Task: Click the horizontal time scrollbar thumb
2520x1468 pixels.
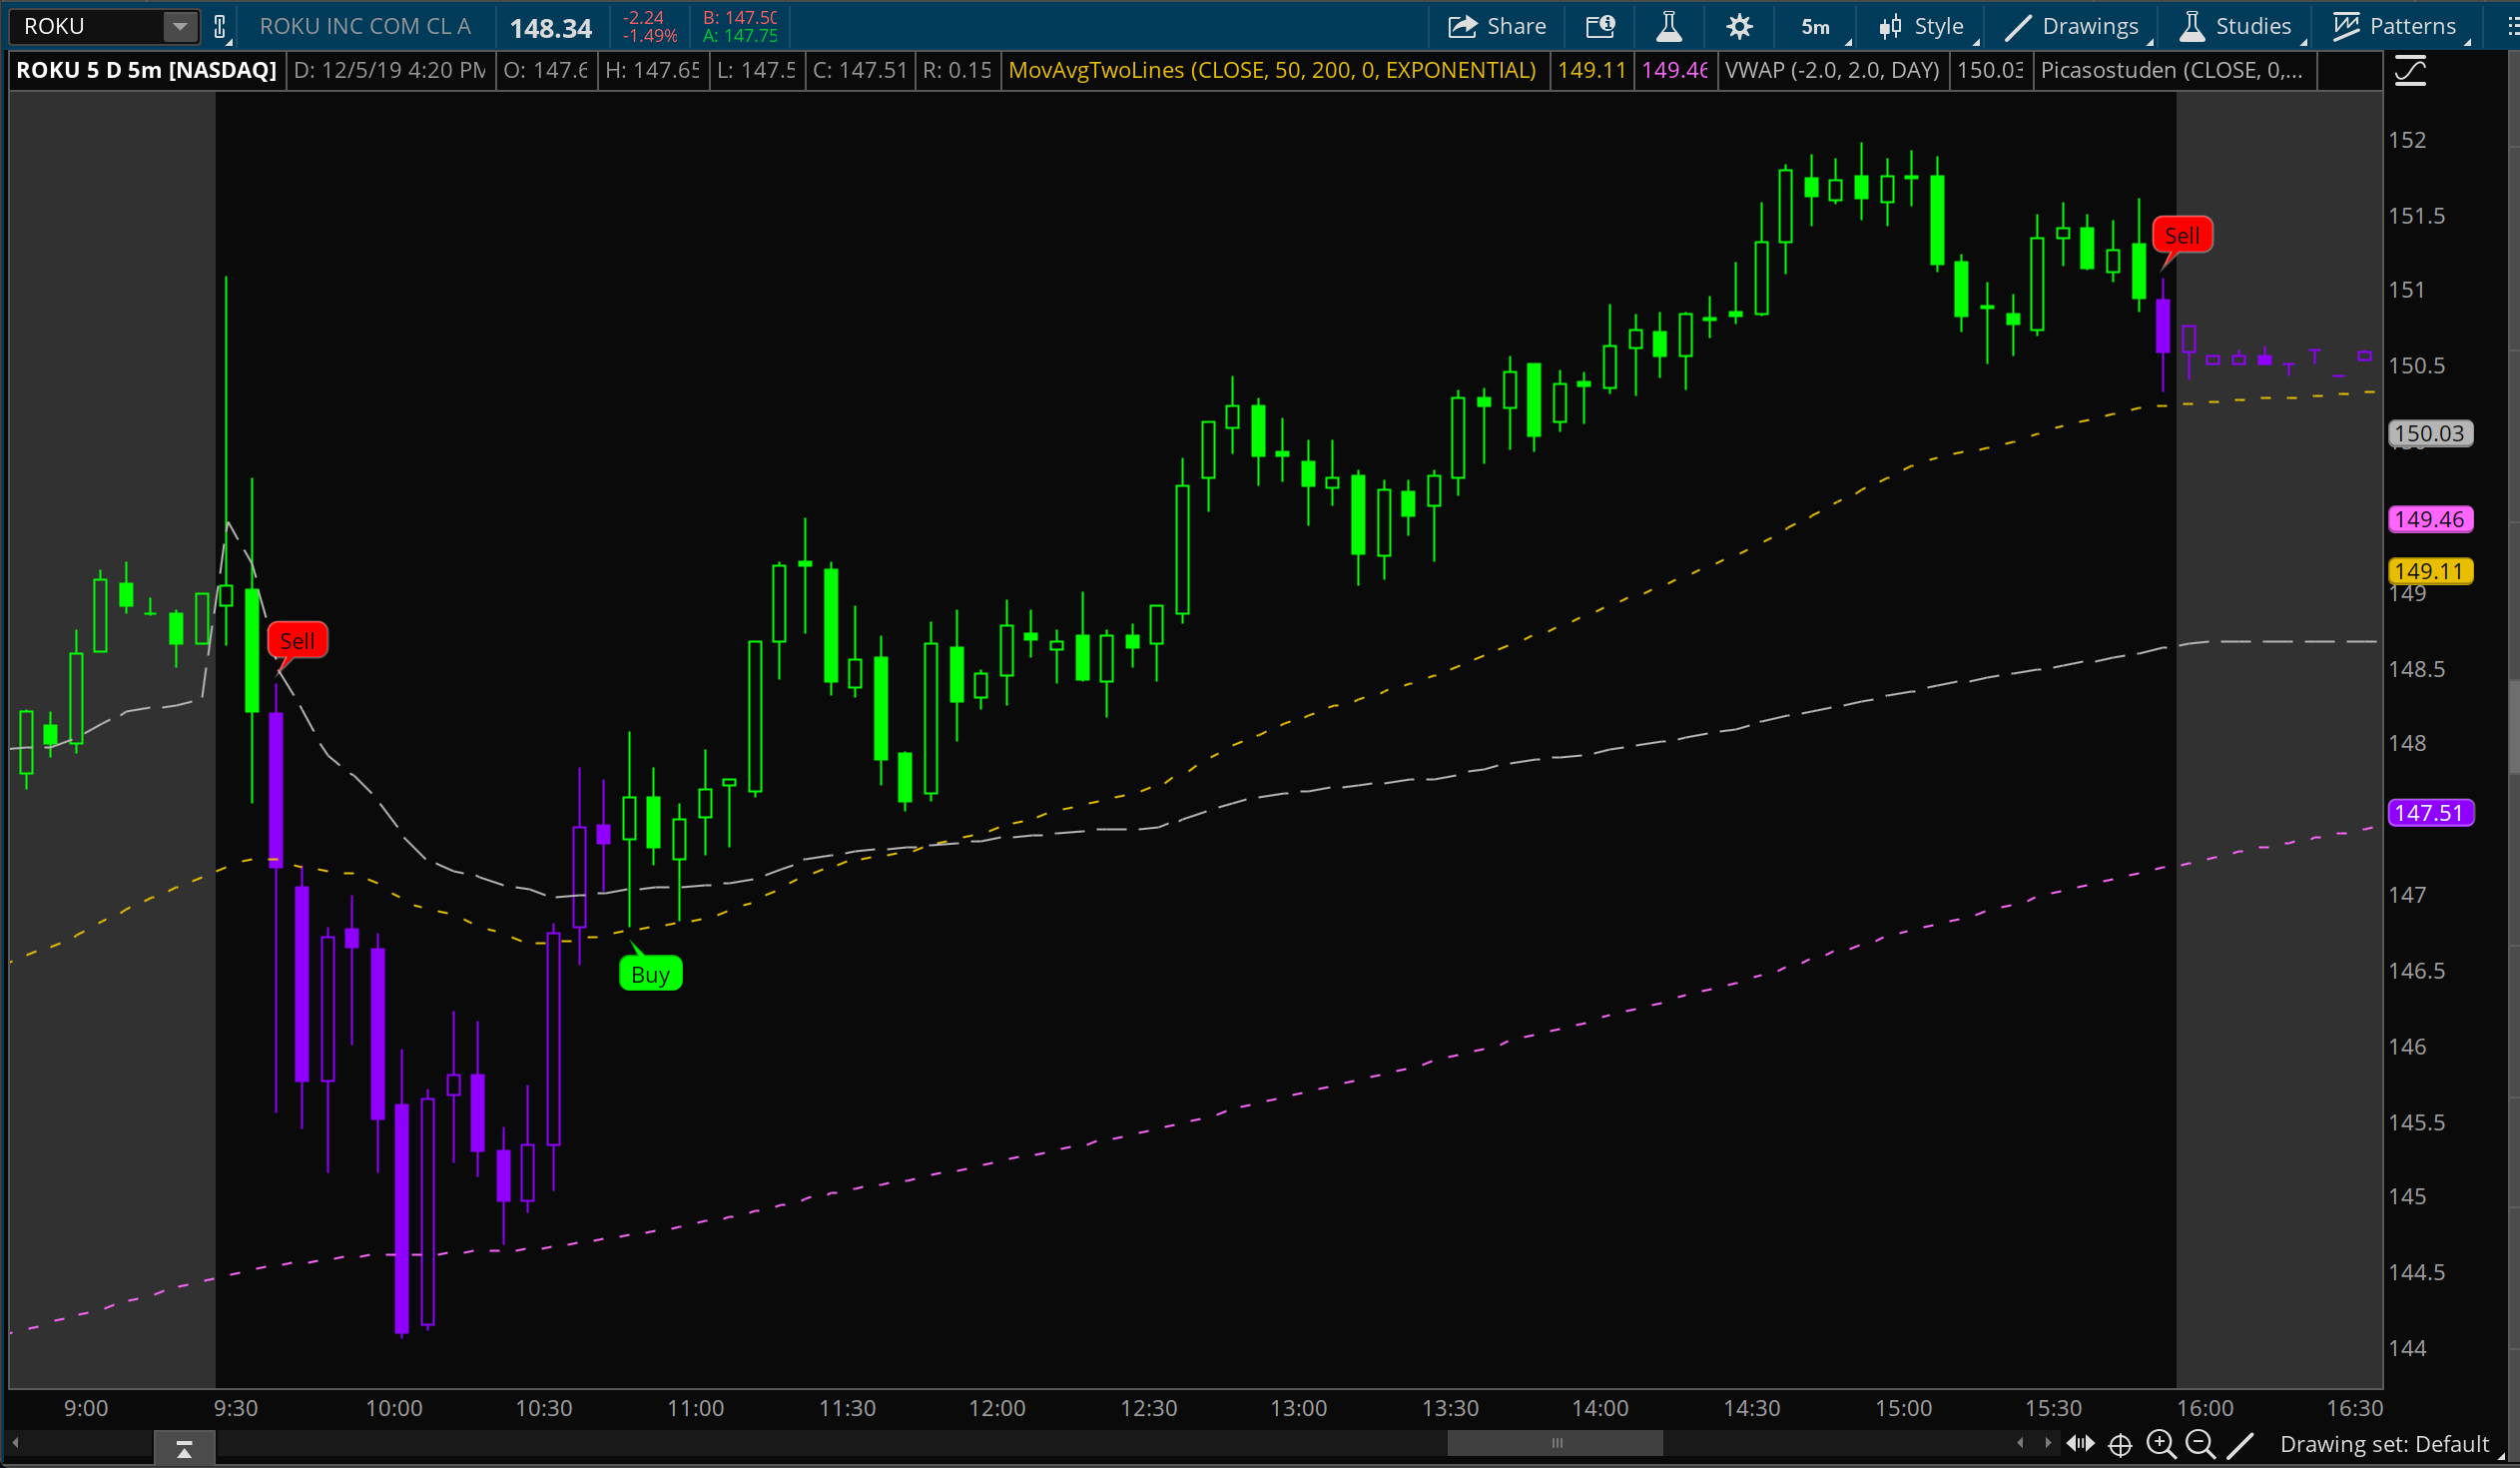Action: point(1555,1444)
